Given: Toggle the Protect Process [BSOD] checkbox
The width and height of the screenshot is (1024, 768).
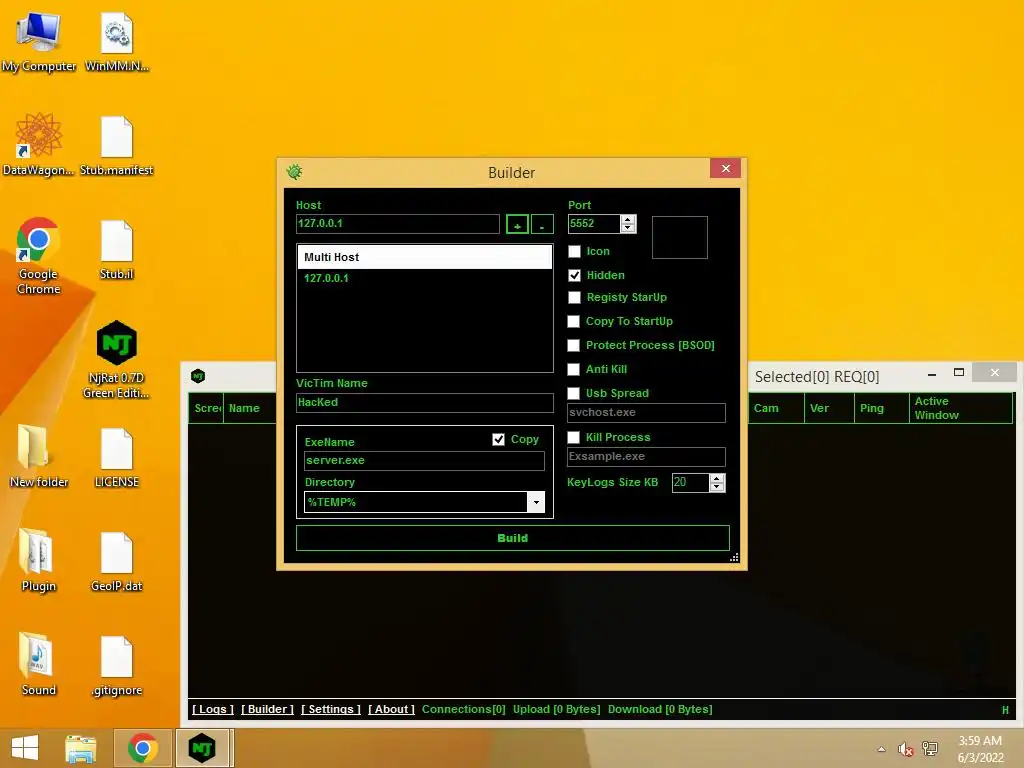Looking at the screenshot, I should 574,345.
